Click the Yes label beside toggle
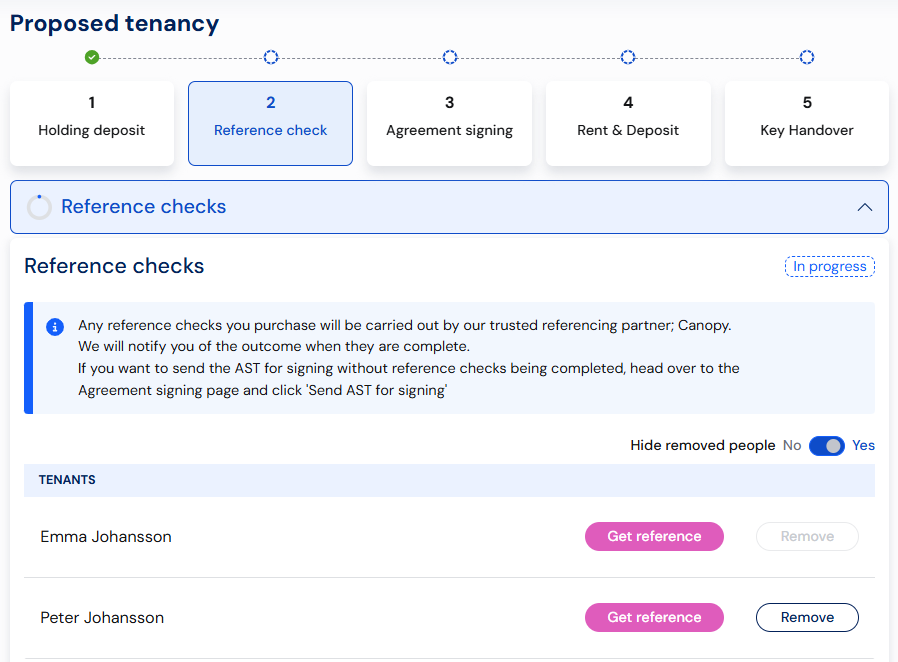 863,446
